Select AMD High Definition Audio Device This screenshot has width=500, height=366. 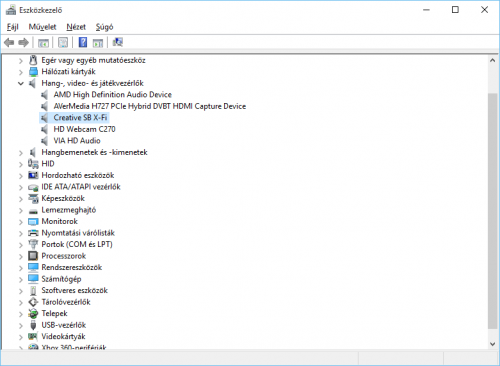pyautogui.click(x=113, y=95)
